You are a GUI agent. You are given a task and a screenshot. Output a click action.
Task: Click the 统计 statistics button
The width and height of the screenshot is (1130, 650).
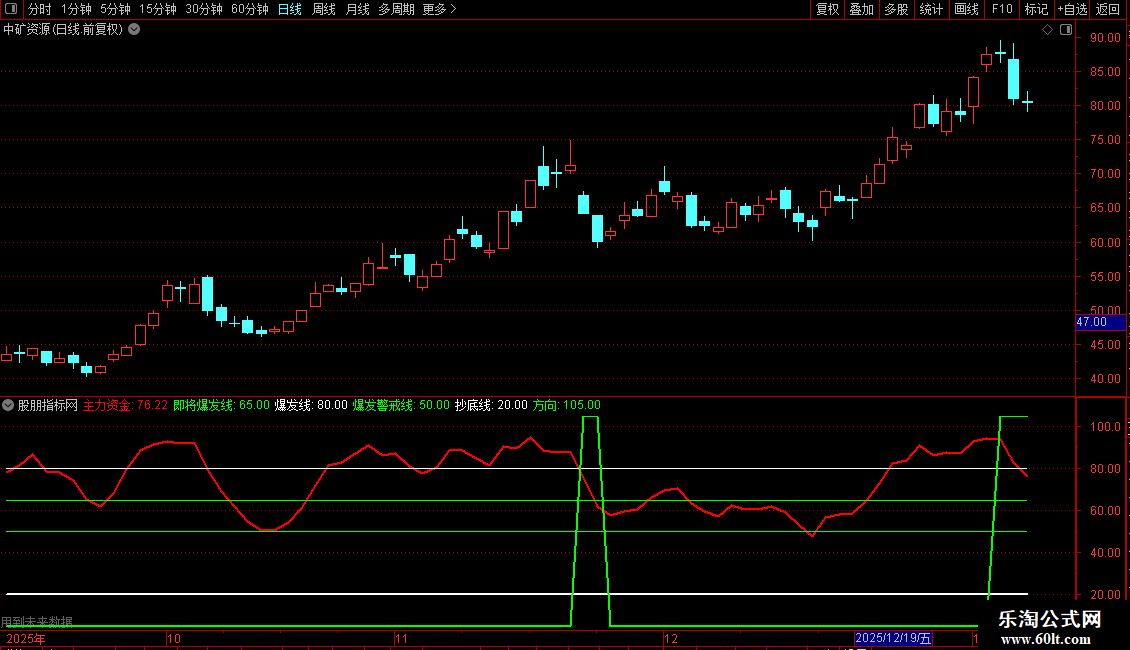point(930,9)
